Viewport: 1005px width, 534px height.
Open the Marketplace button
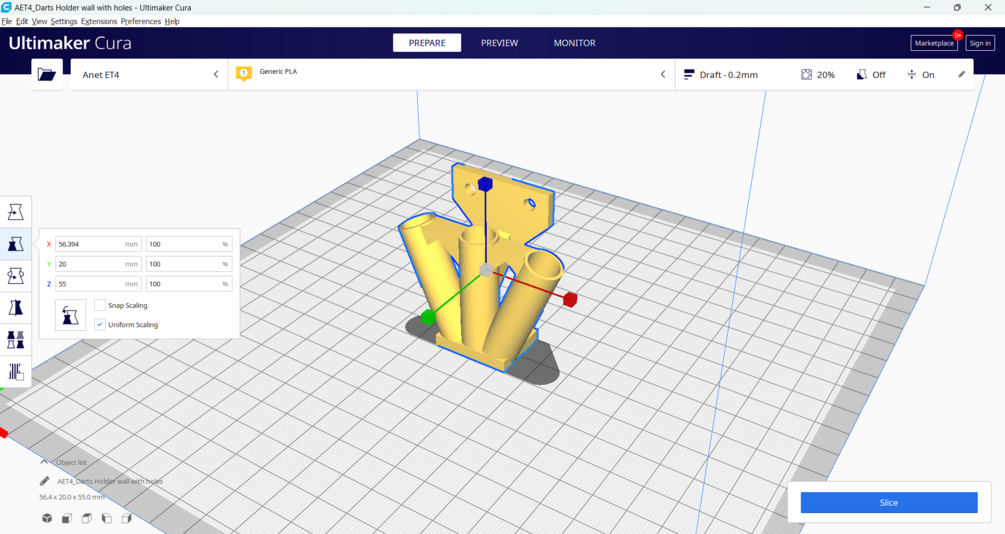[x=934, y=43]
